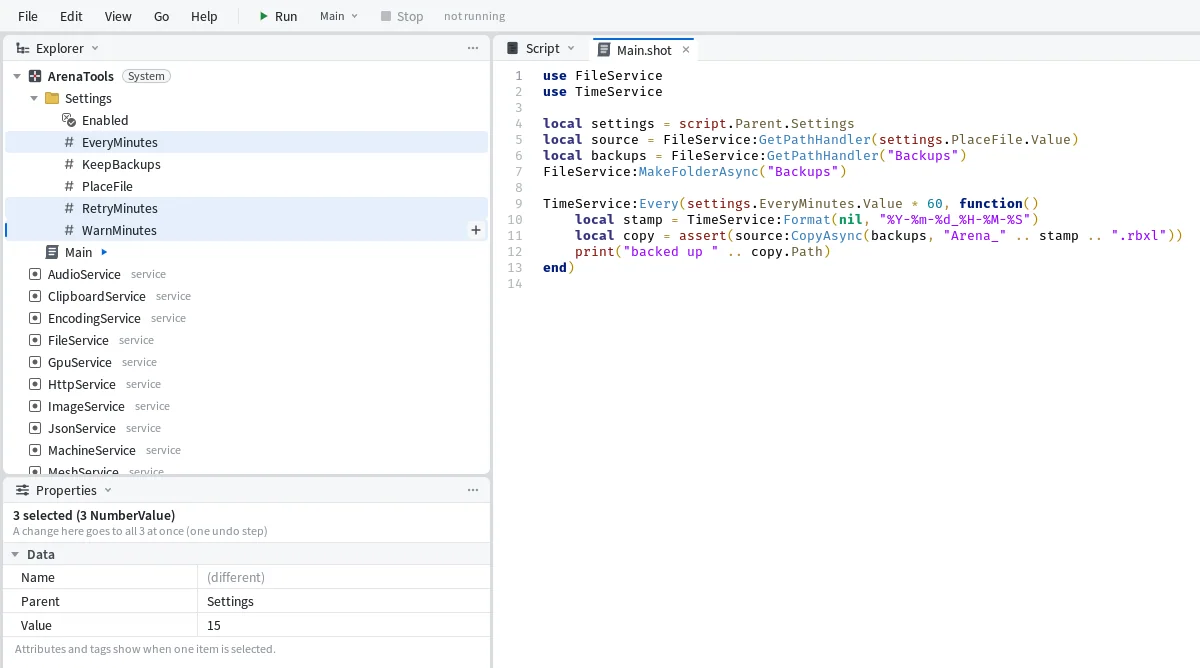Click the Run button
This screenshot has width=1200, height=668.
[278, 16]
